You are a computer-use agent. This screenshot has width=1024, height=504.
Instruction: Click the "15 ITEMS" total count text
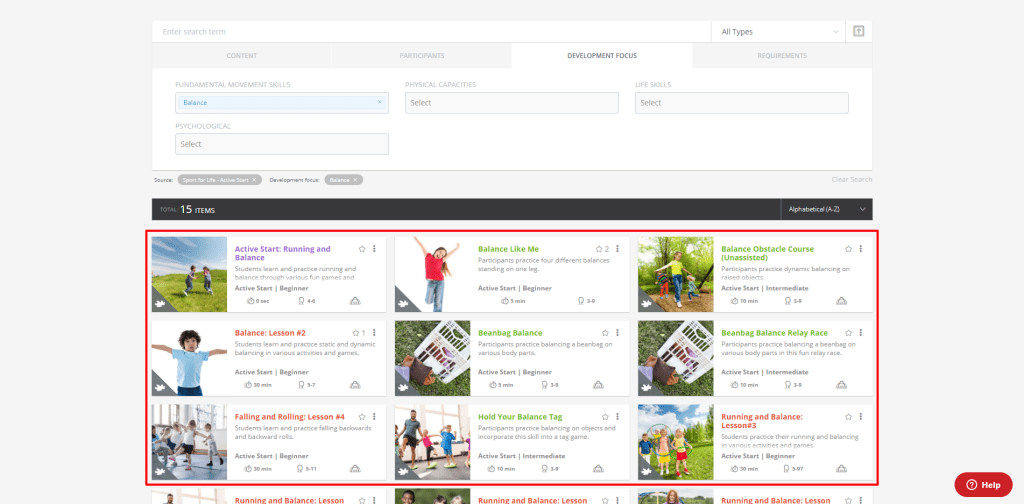pos(197,210)
